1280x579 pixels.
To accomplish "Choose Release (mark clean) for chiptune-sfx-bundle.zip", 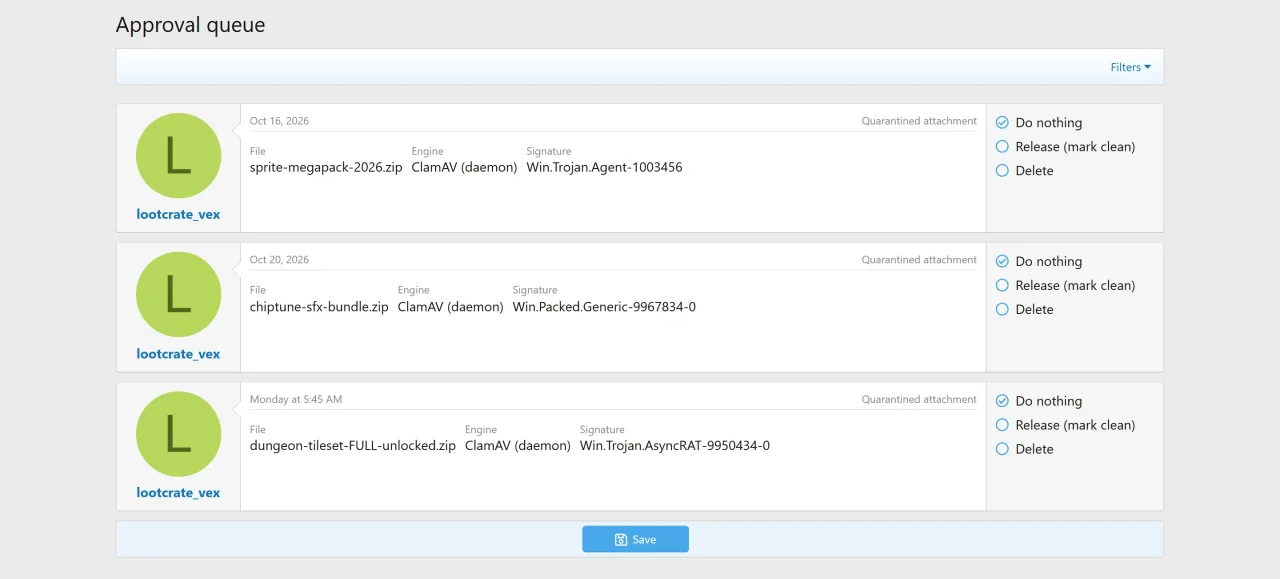I will pos(1065,286).
